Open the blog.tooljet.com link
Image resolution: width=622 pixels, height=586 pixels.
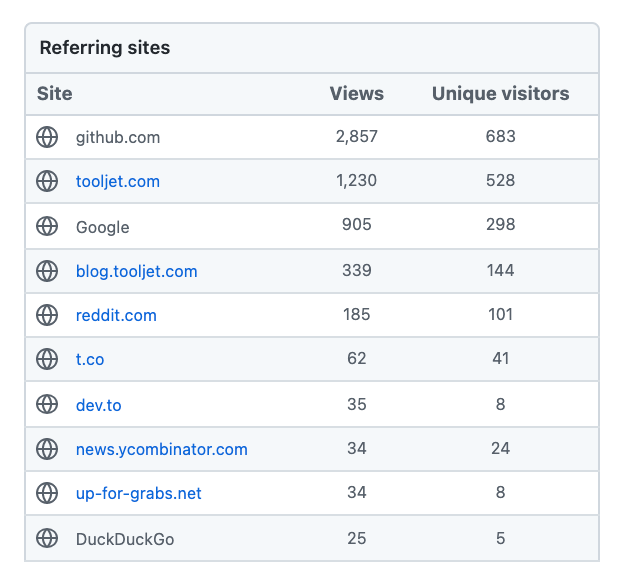[x=136, y=272]
